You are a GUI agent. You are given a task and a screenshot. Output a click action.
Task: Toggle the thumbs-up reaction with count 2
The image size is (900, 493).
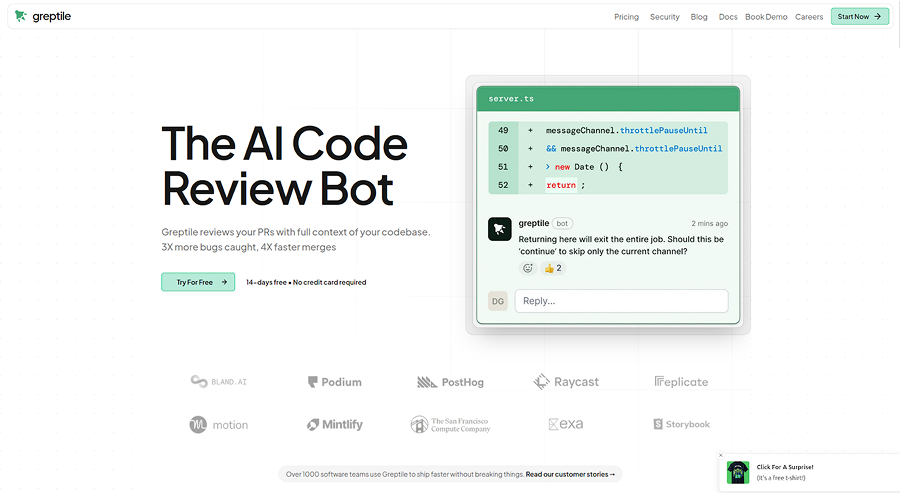(x=553, y=268)
